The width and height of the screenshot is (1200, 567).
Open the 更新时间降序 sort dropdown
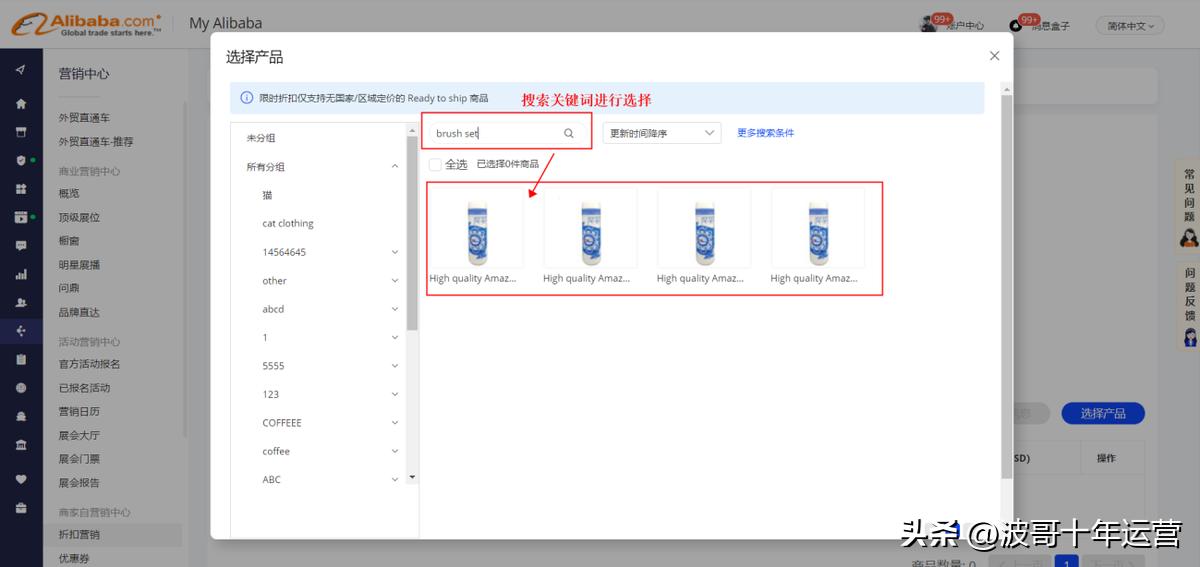pos(661,133)
